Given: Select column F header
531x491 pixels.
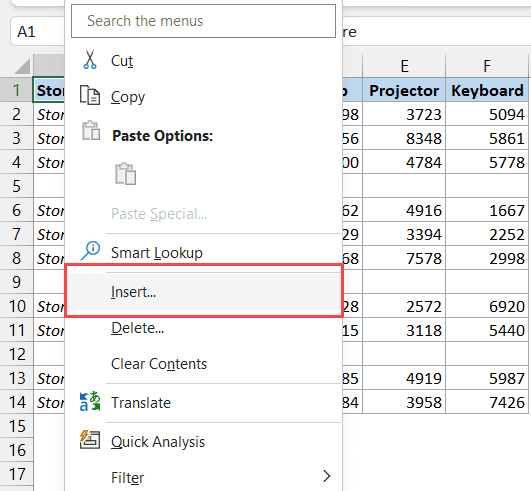Looking at the screenshot, I should 487,66.
